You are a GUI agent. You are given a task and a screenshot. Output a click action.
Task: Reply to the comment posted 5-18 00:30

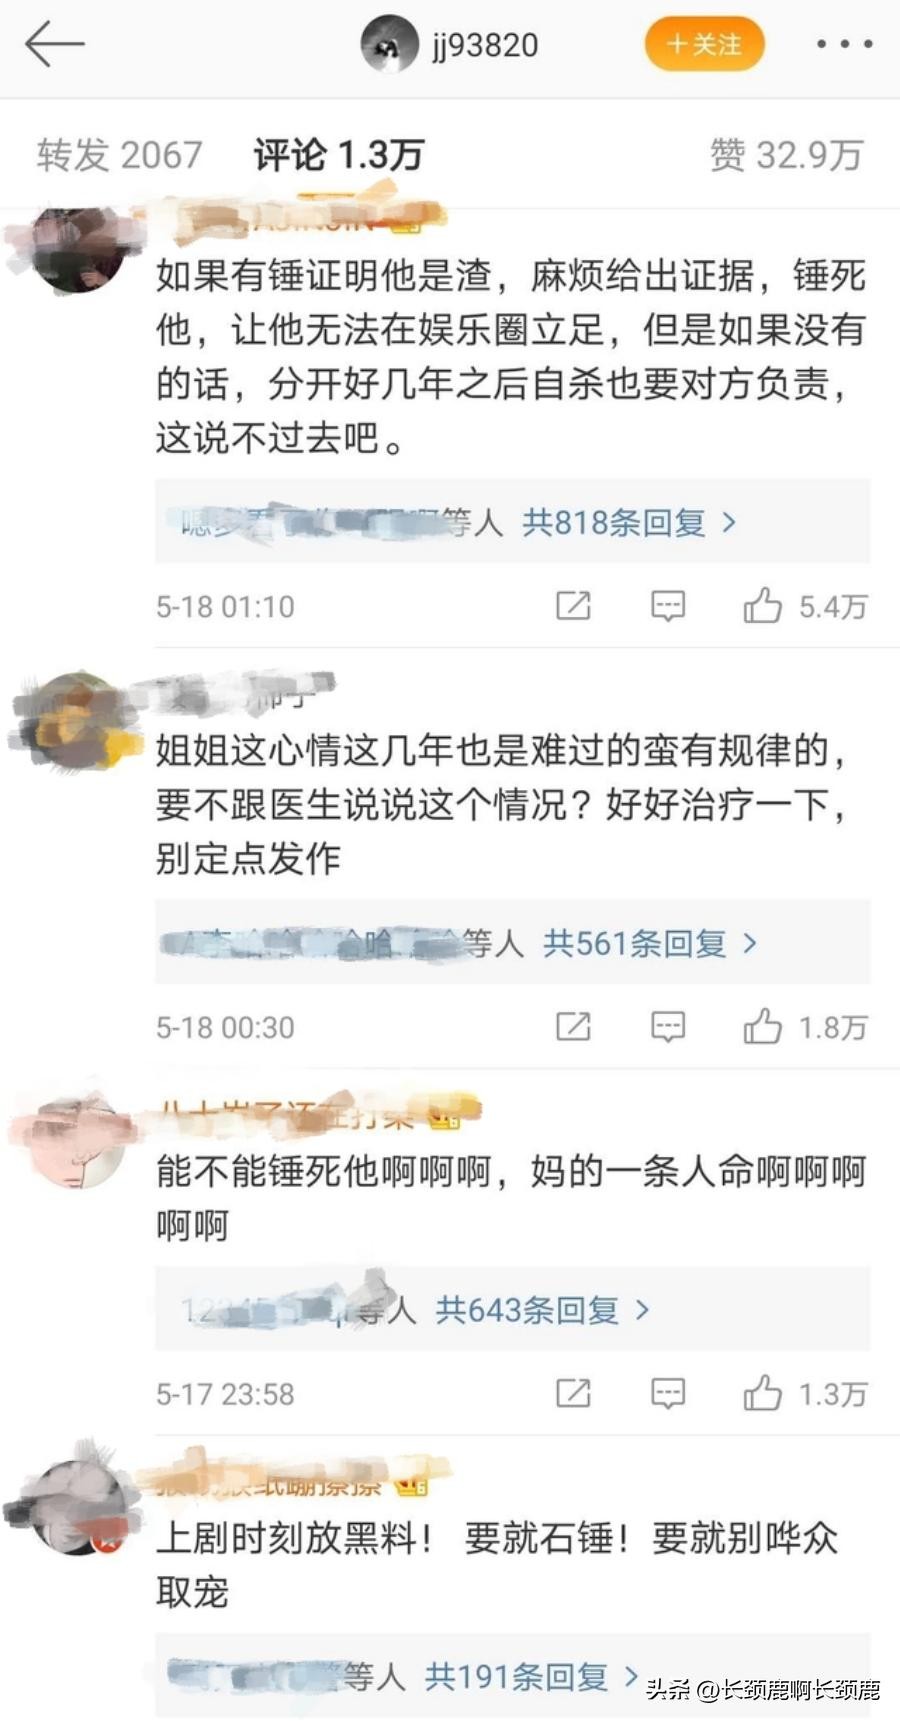point(668,1027)
